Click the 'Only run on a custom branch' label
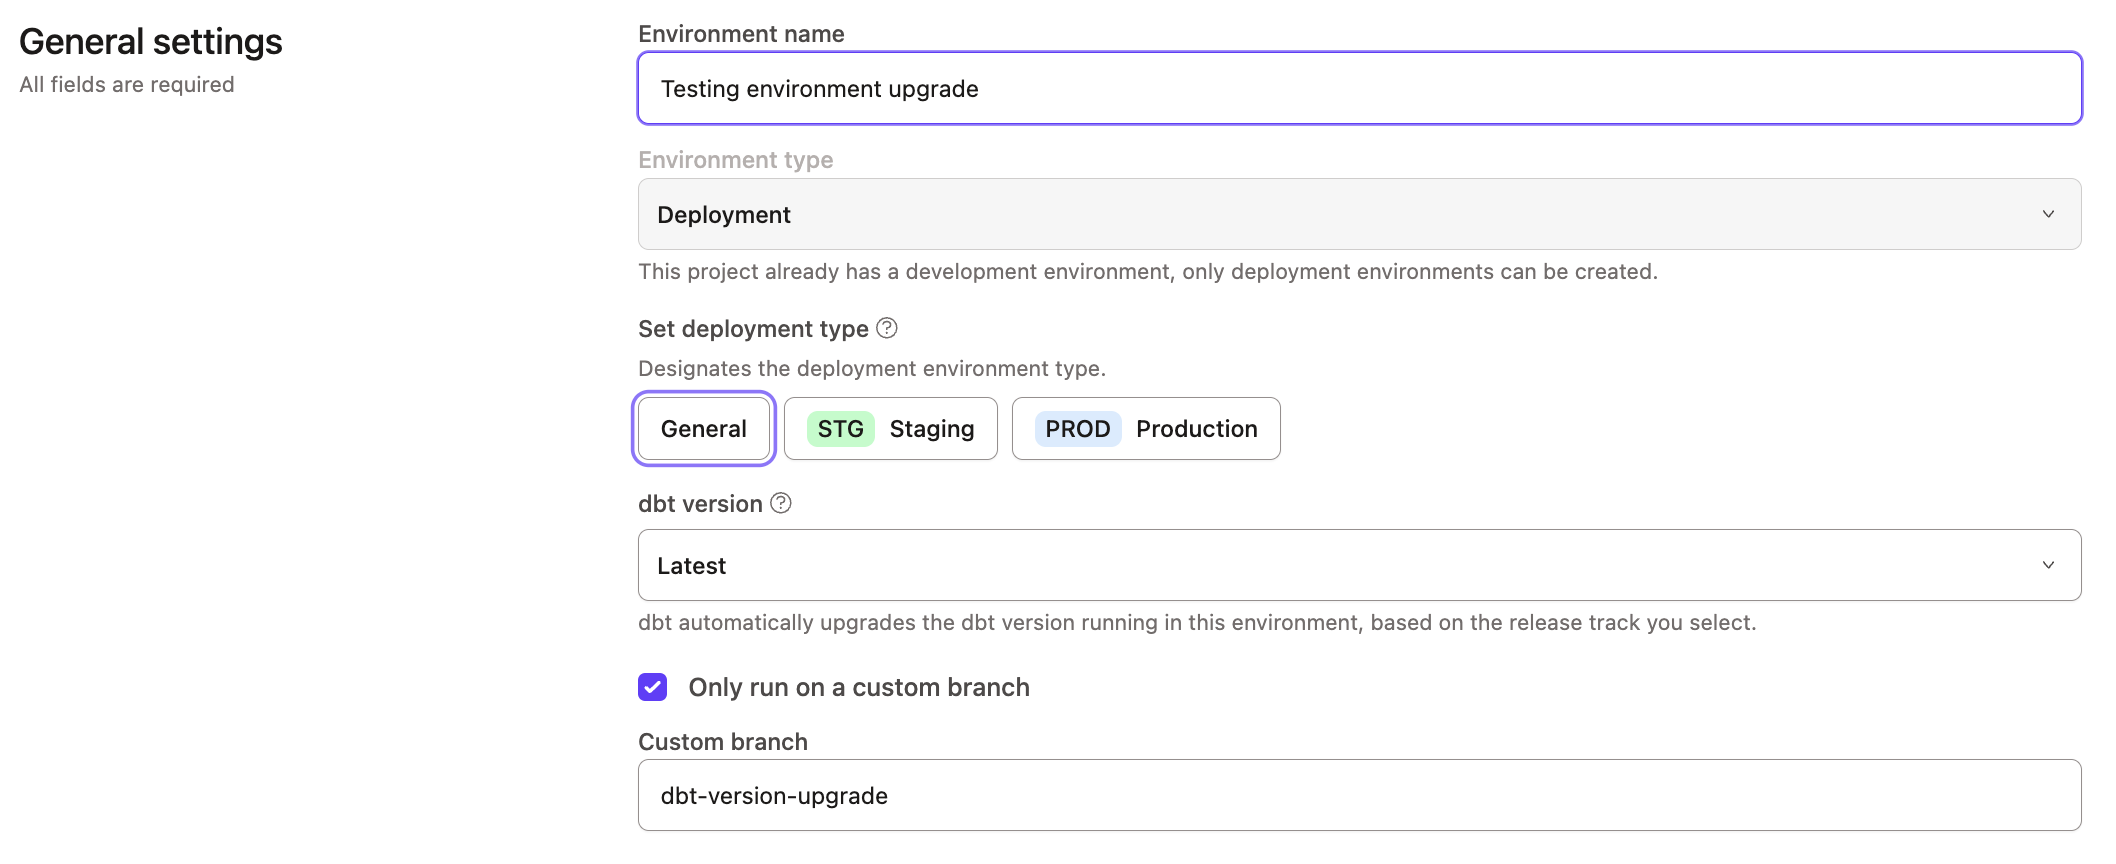This screenshot has width=2116, height=864. click(x=858, y=688)
